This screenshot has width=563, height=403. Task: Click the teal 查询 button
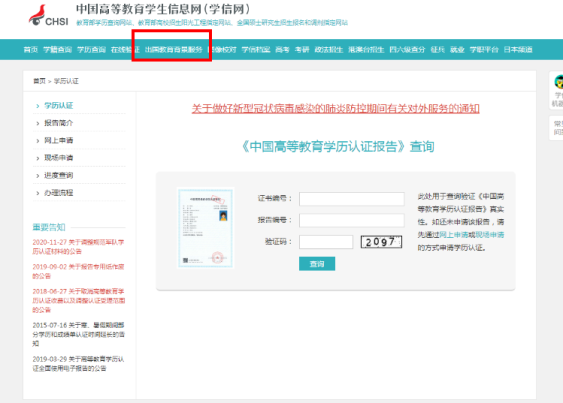(x=317, y=264)
